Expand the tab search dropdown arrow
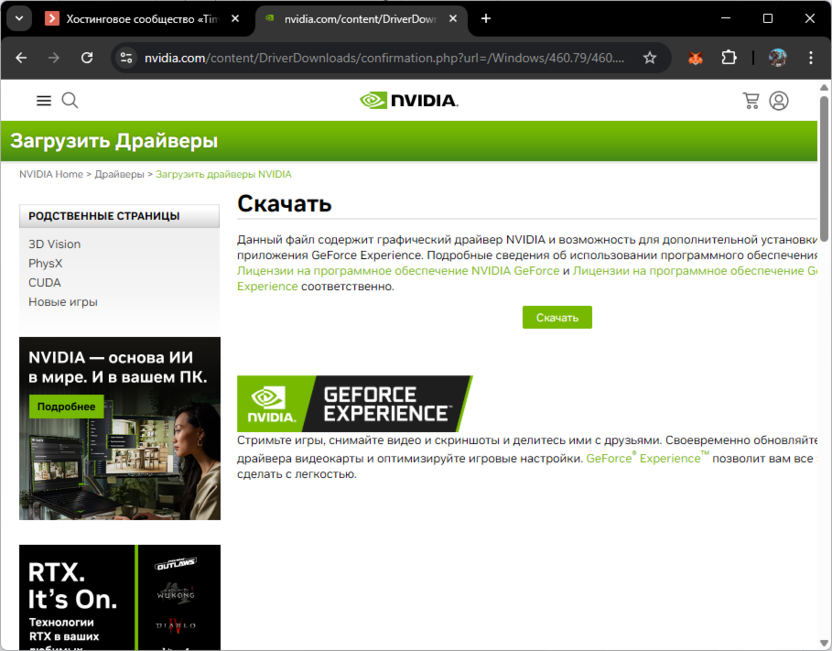The height and width of the screenshot is (651, 832). point(19,19)
